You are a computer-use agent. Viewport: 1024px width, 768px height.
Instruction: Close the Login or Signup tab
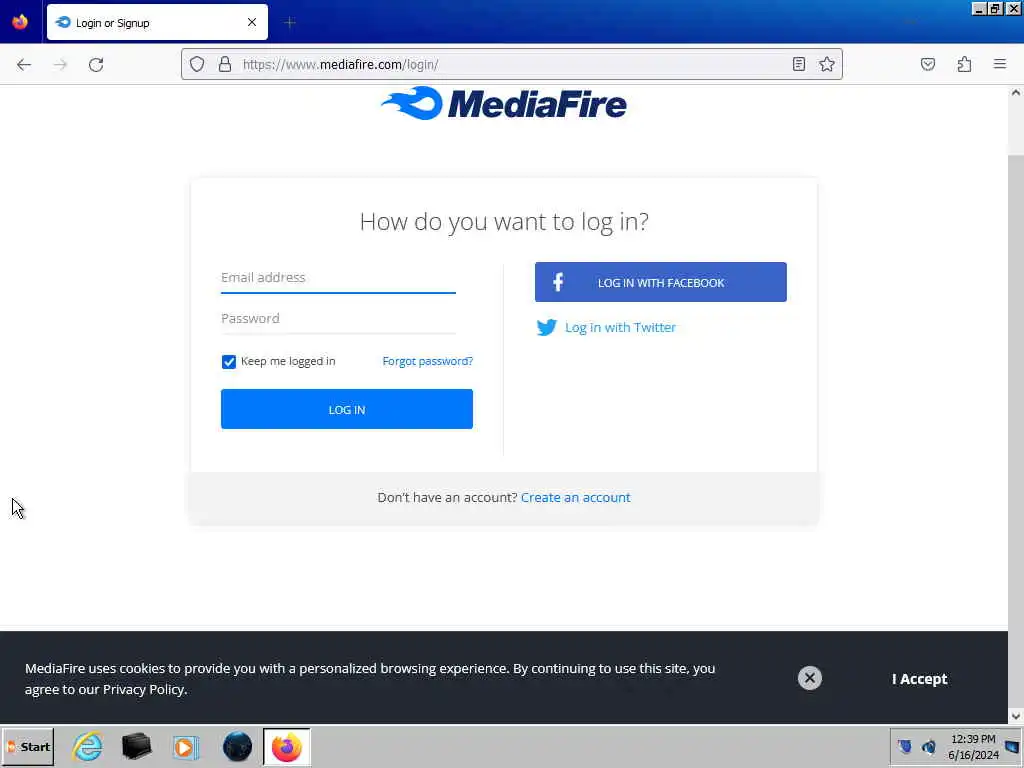click(252, 22)
